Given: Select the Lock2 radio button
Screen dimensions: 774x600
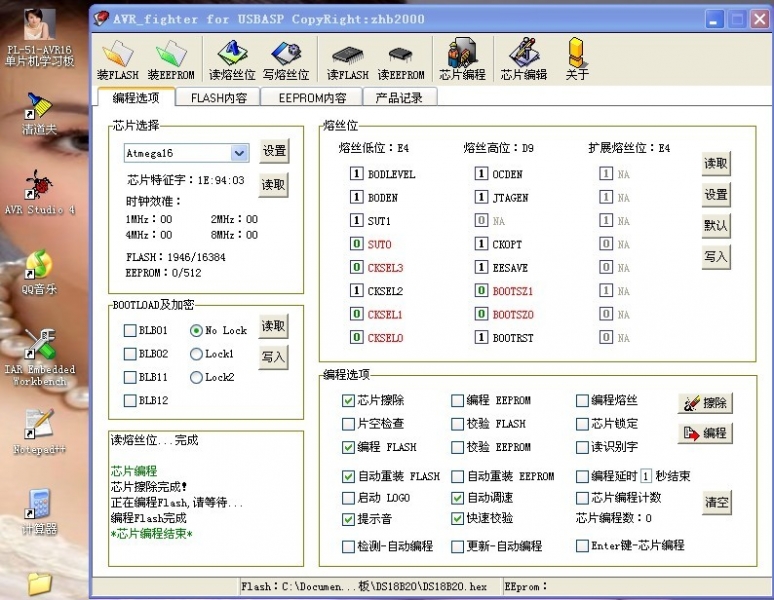Looking at the screenshot, I should tap(196, 377).
